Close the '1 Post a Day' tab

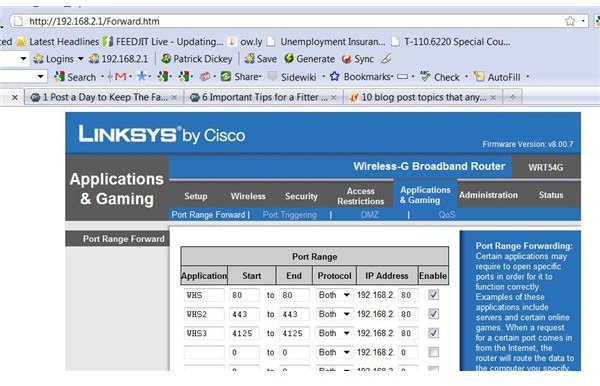pyautogui.click(x=174, y=98)
